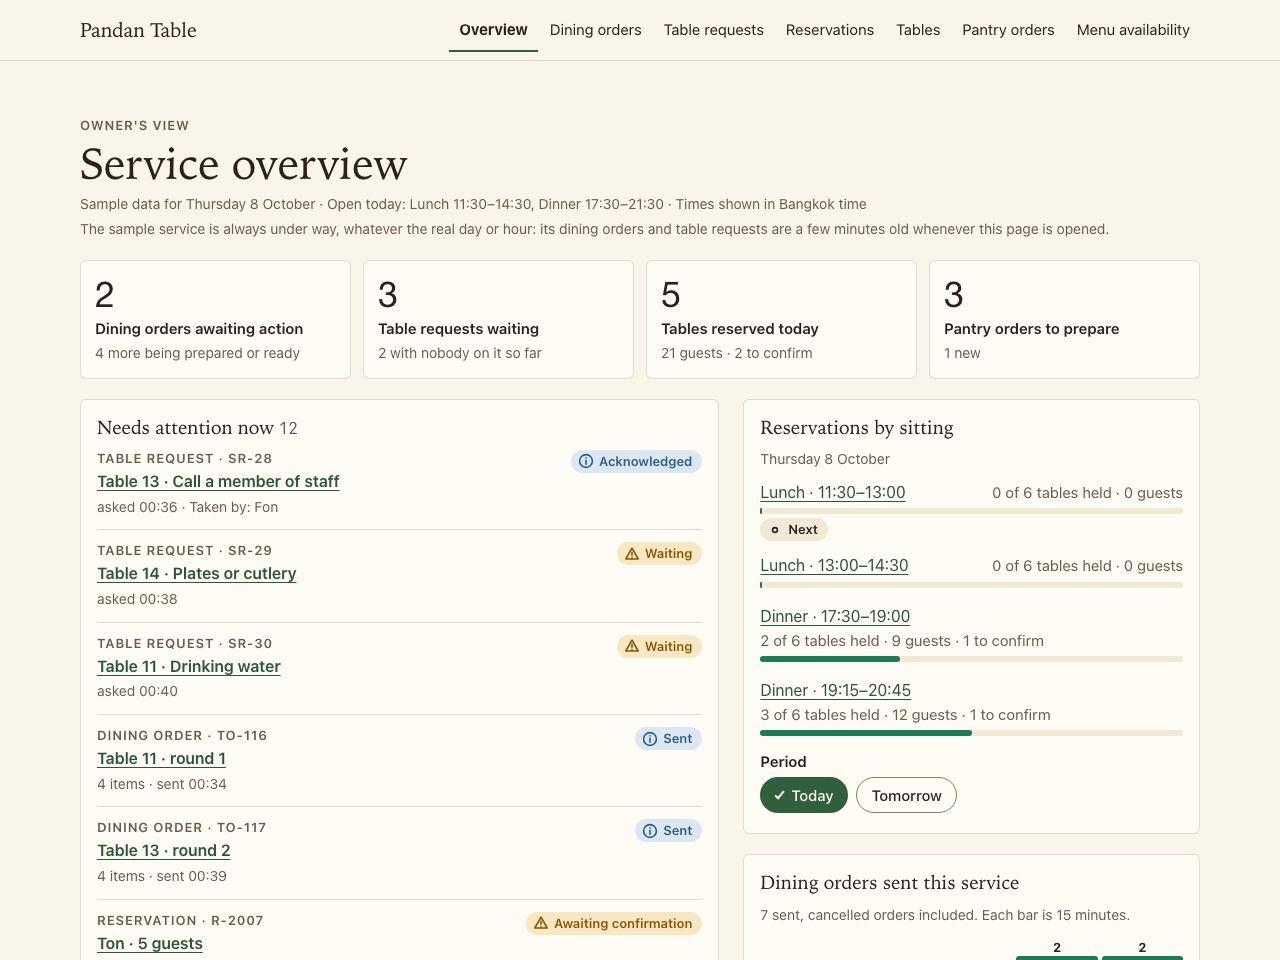Click the "Reservations by sitting" heading
This screenshot has height=960, width=1280.
[x=857, y=428]
